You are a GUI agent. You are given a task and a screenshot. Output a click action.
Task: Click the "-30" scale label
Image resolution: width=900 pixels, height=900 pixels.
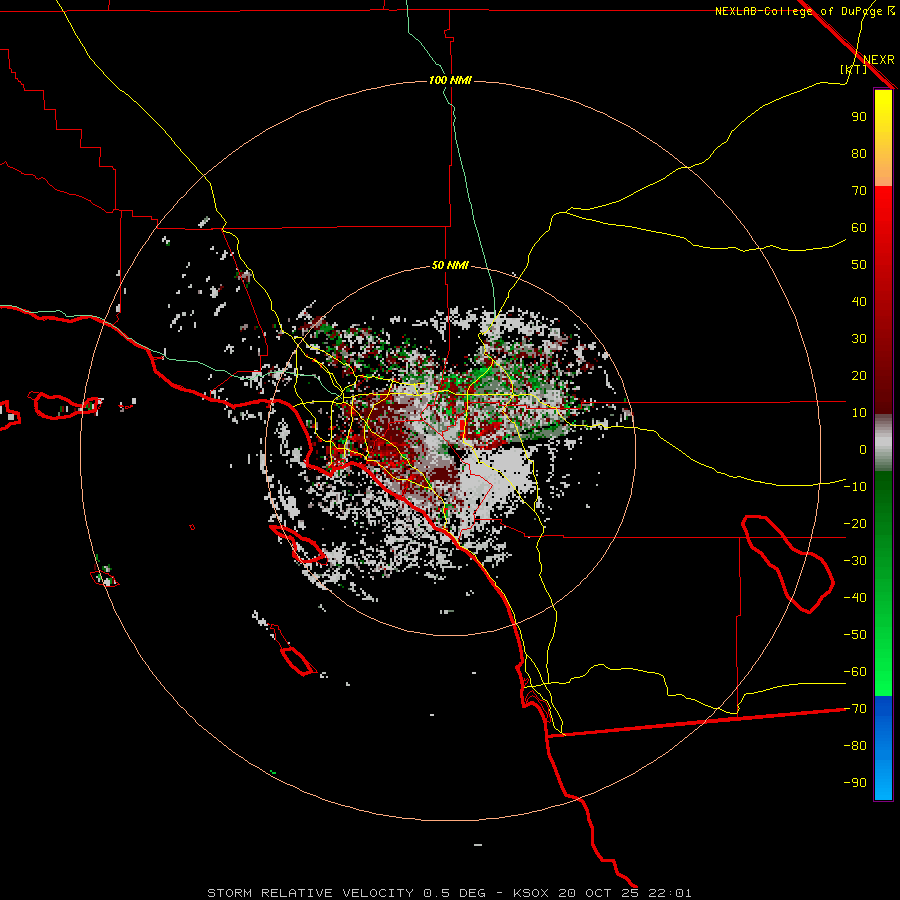click(855, 561)
